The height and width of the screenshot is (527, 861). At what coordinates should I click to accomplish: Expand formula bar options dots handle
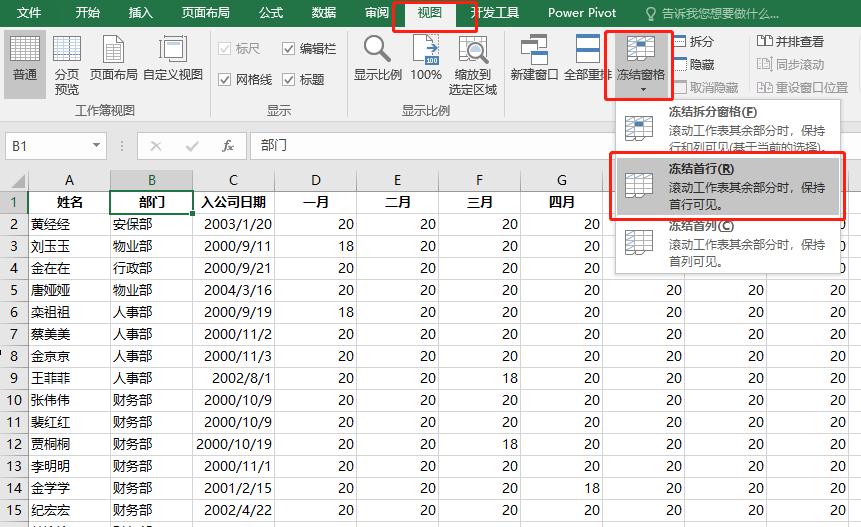pos(121,146)
